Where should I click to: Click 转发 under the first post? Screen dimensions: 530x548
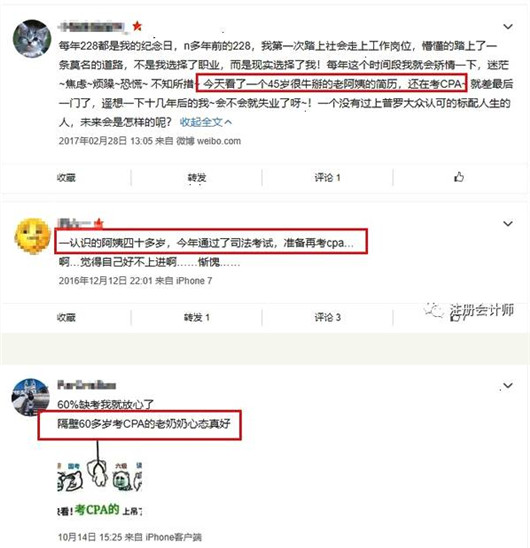click(197, 178)
